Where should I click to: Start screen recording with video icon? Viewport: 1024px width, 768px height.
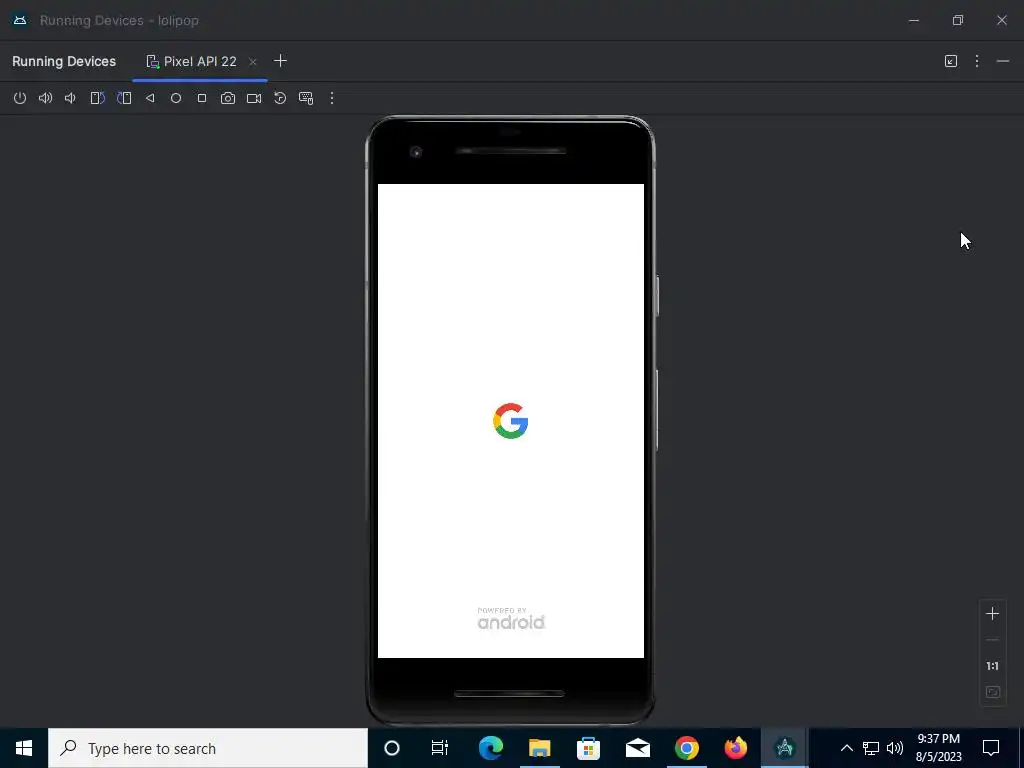(254, 98)
